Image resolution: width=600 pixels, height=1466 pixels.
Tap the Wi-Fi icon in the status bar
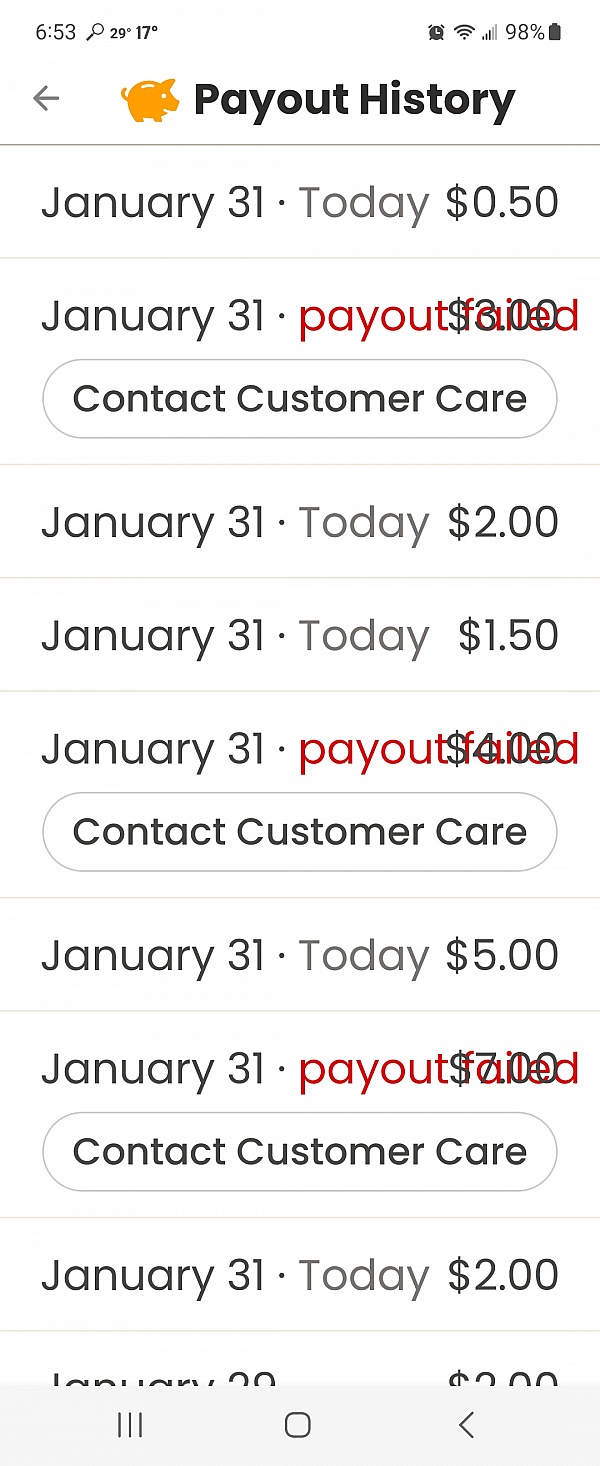[464, 33]
